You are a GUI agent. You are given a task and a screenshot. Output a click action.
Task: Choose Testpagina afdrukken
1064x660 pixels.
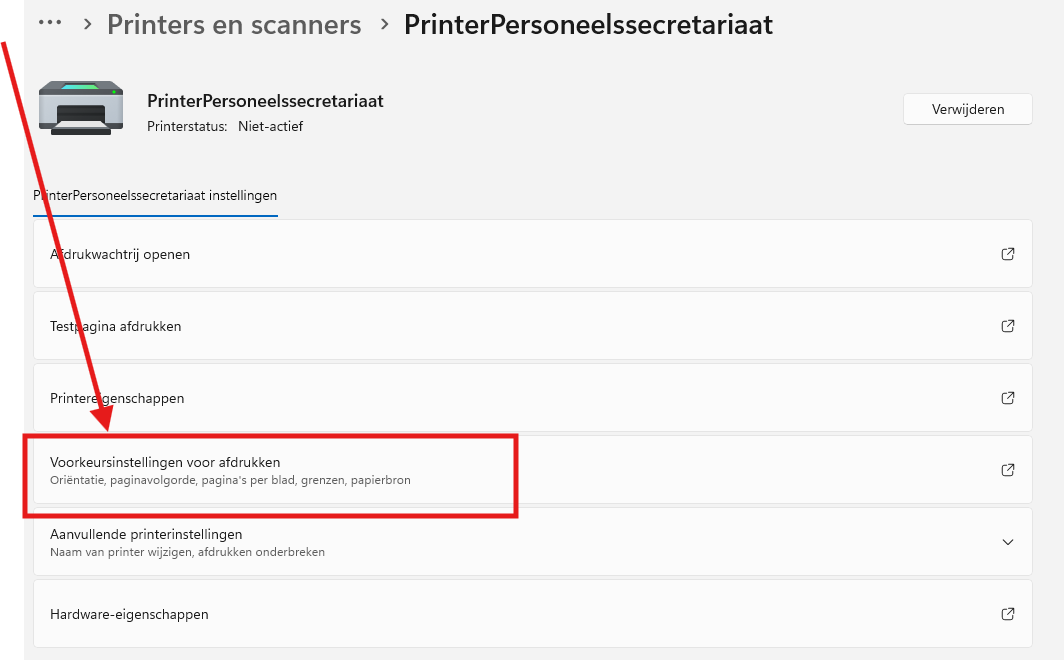(116, 326)
